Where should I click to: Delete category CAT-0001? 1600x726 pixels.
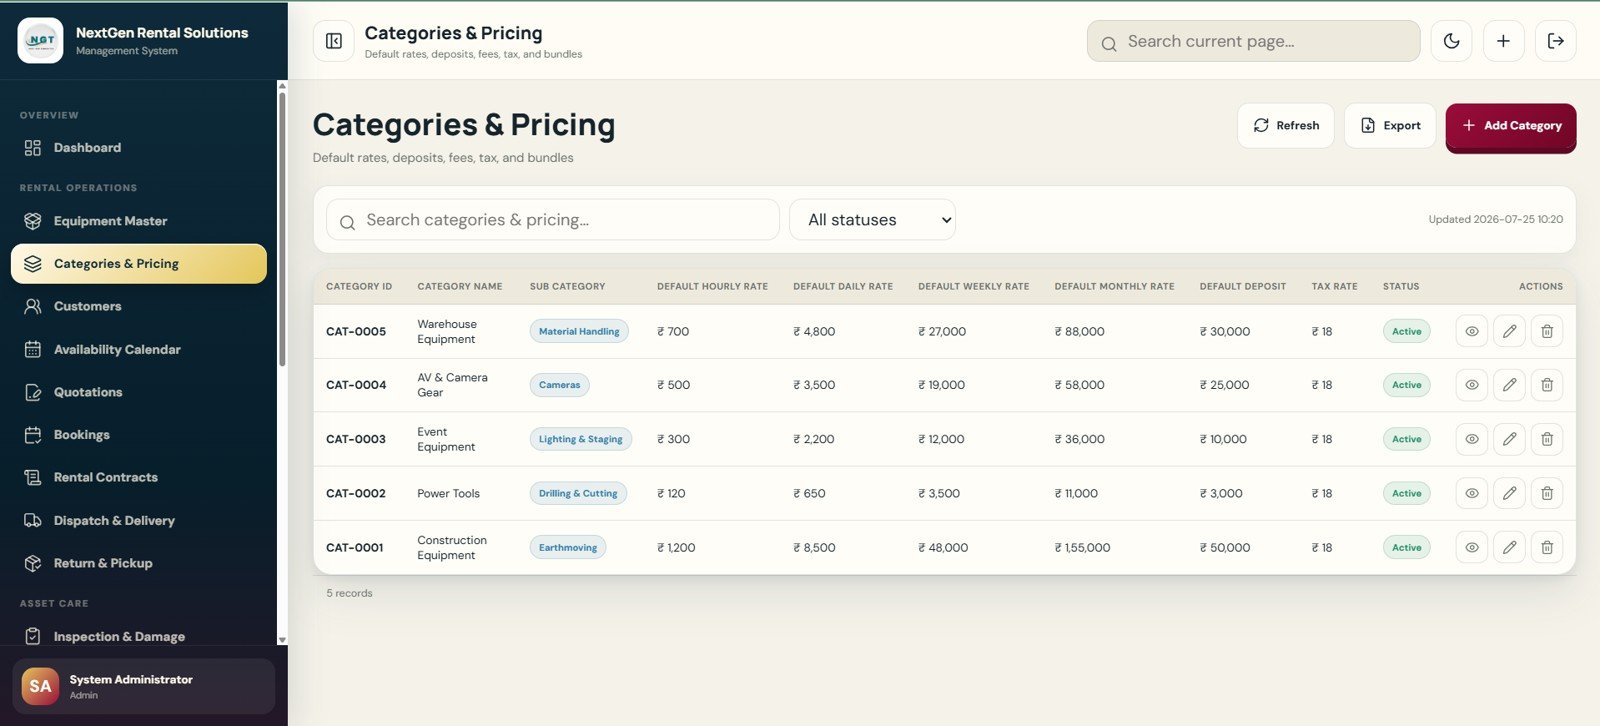coord(1547,547)
